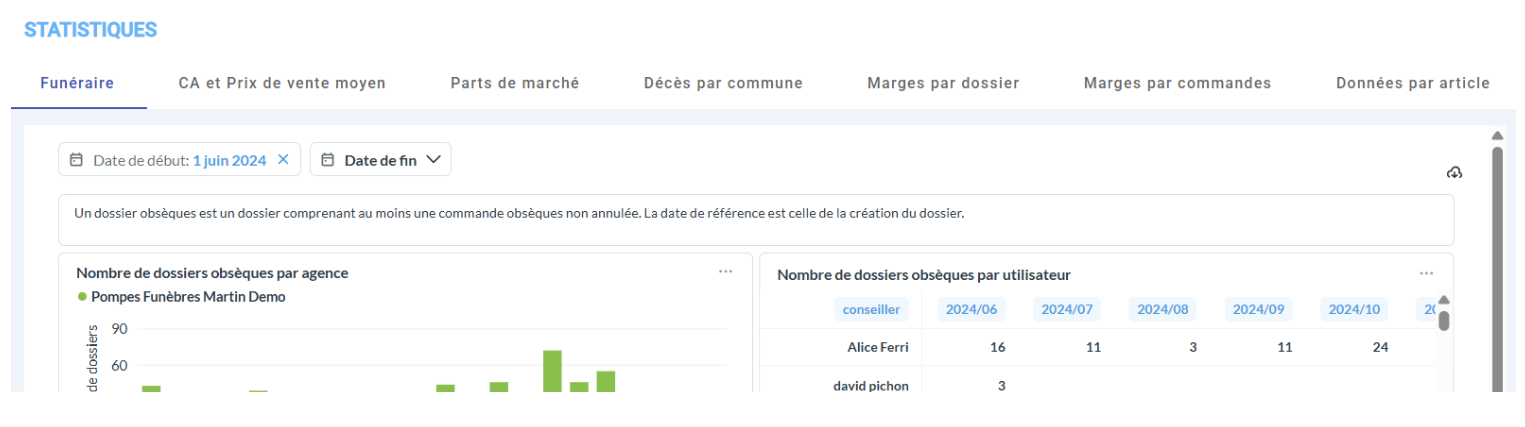The height and width of the screenshot is (427, 1525).
Task: Click the calendar icon in Date de début
Action: point(77,160)
